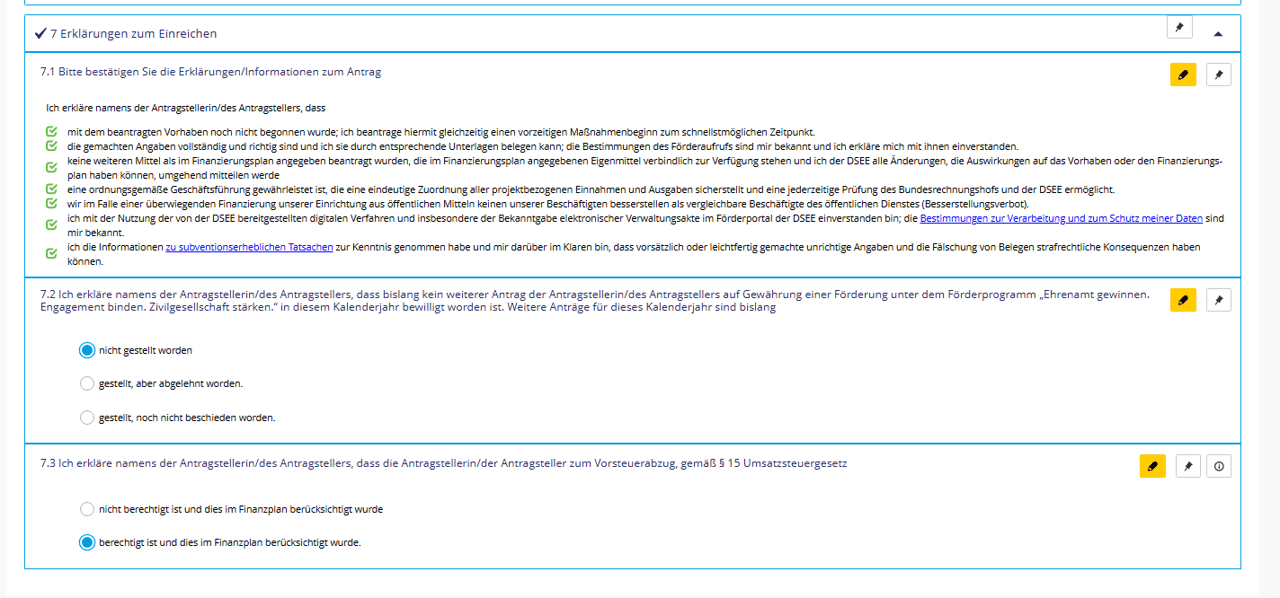Pin question 7.3 Vorsteuerabzug
1280x598 pixels.
coord(1187,466)
